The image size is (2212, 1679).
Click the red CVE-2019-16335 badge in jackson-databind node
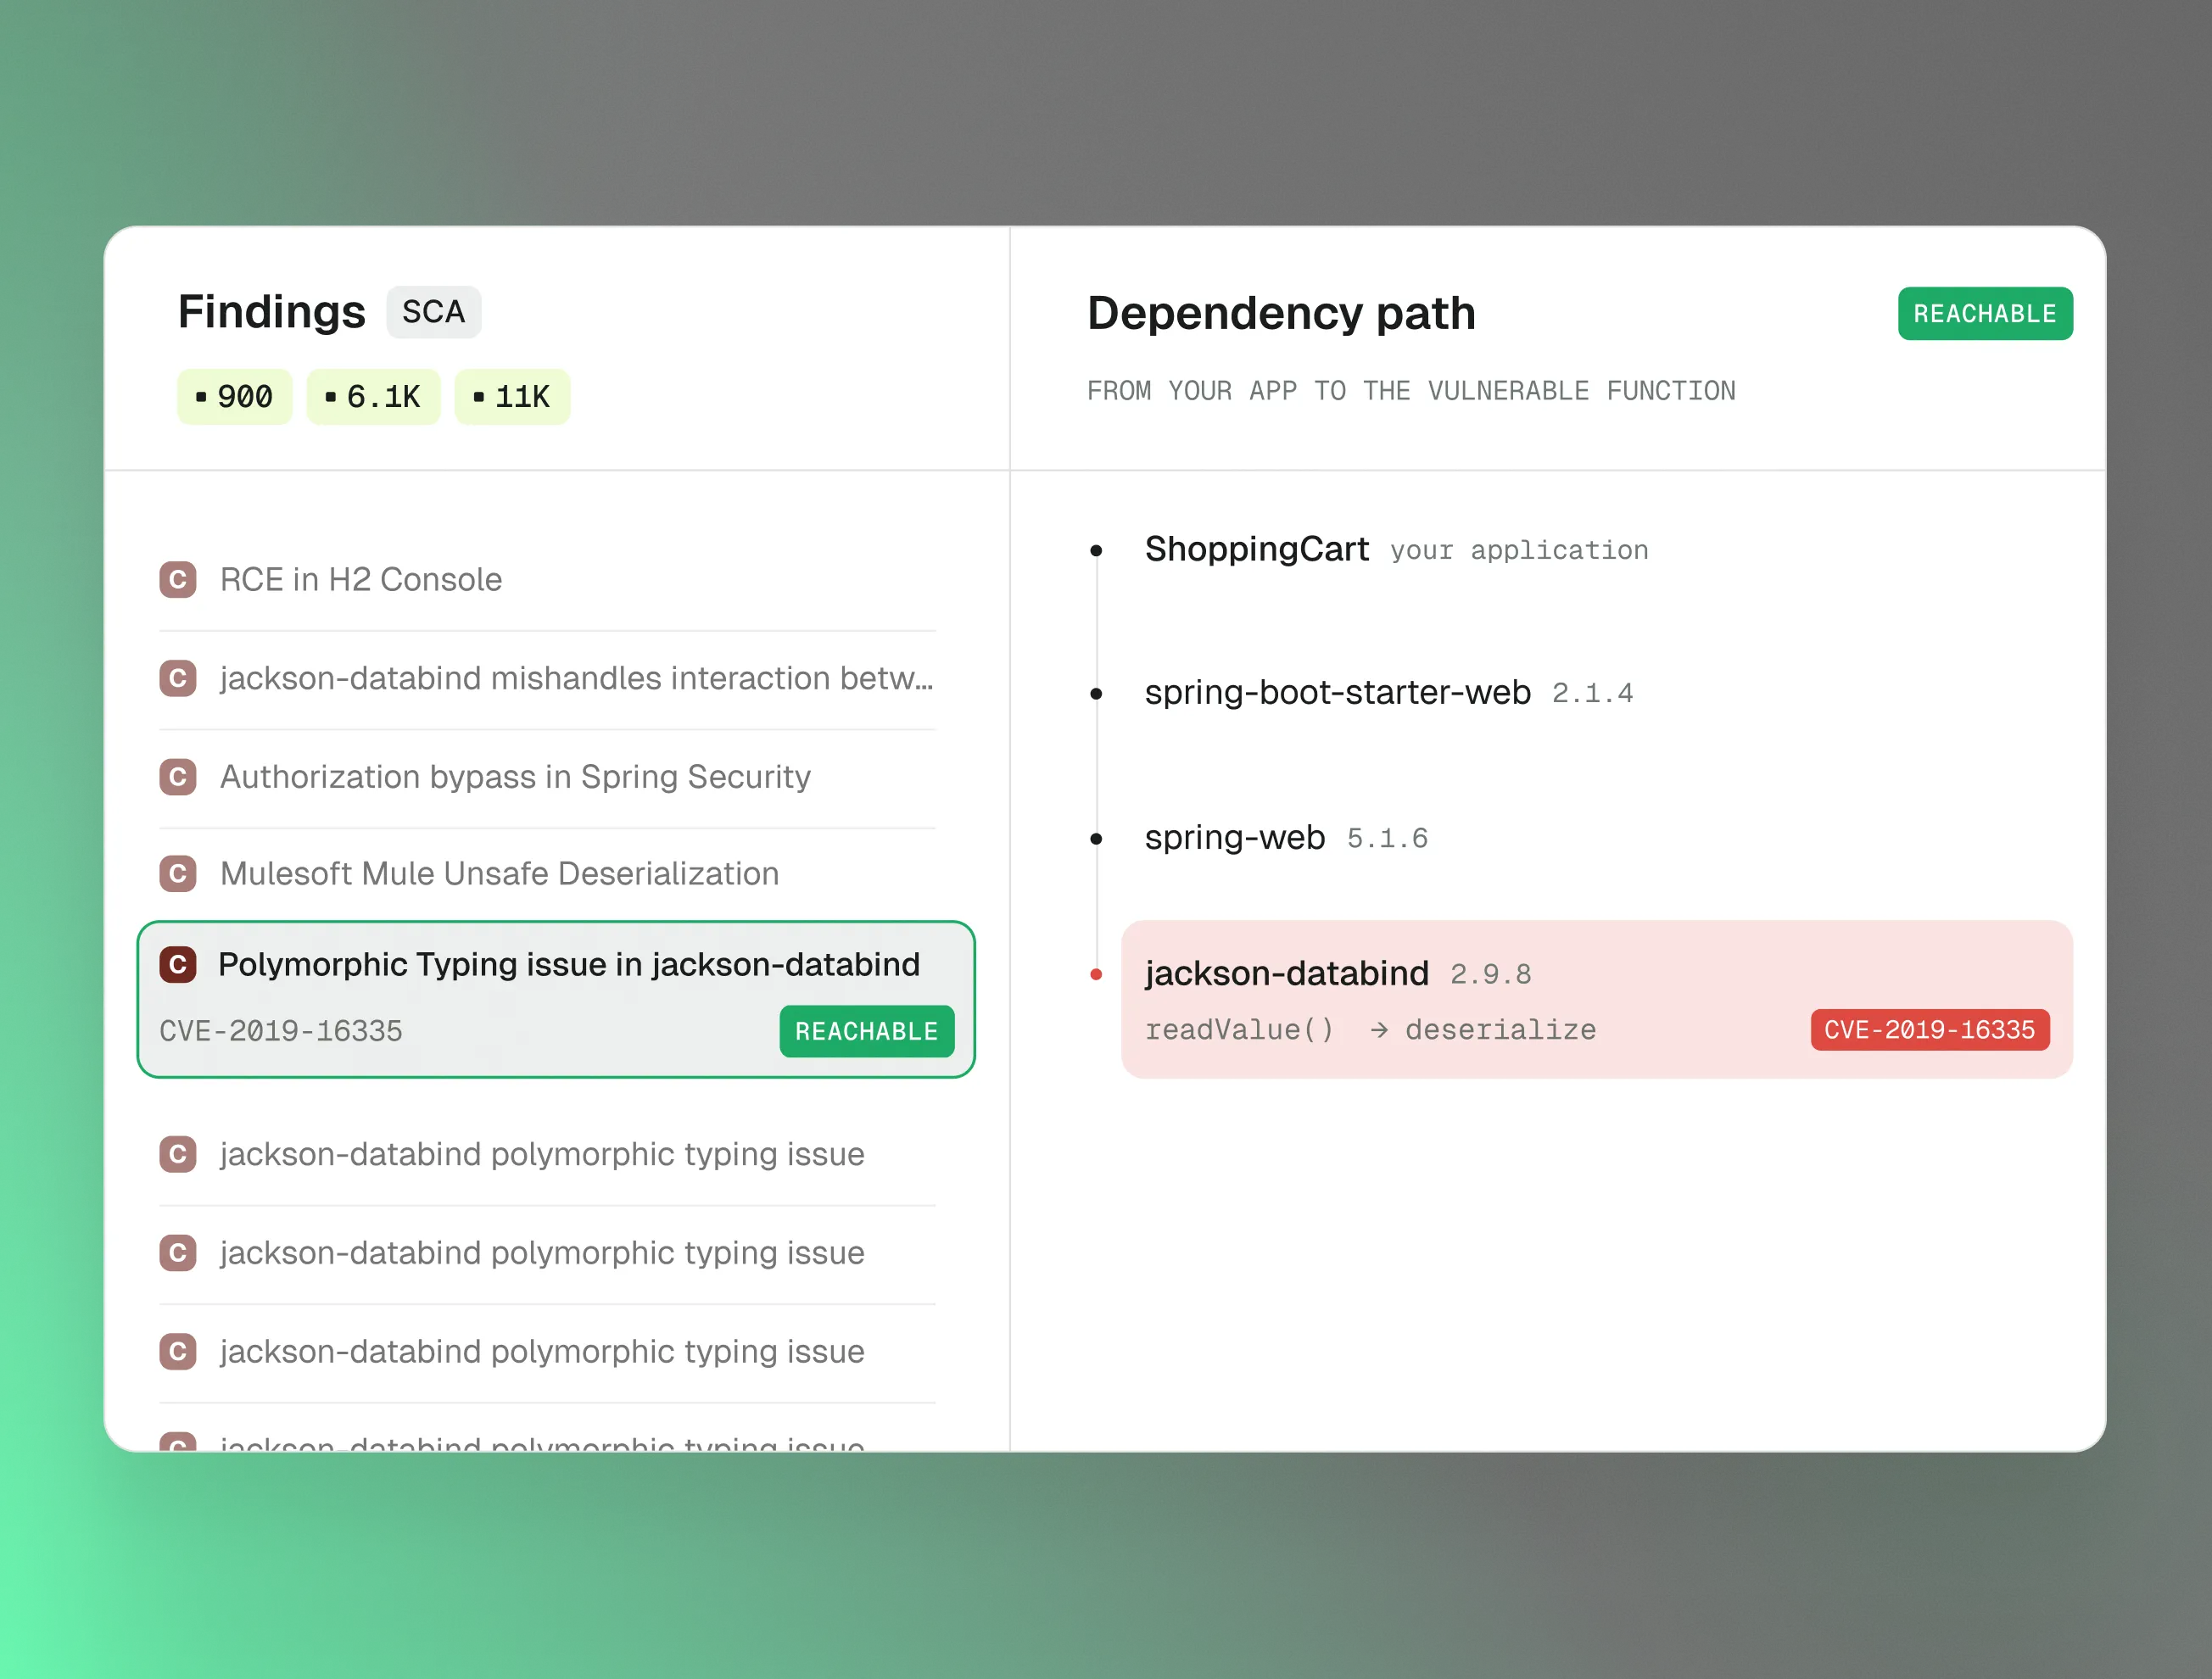pyautogui.click(x=1930, y=1030)
